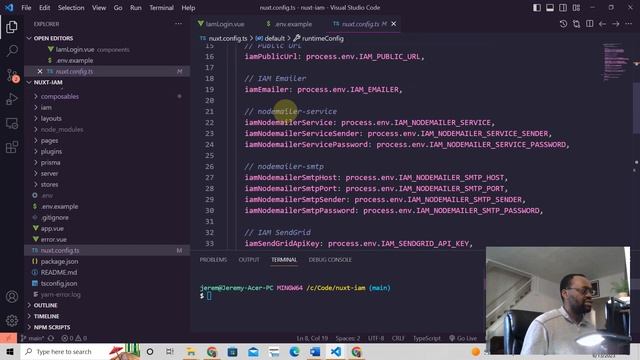Open the Accounts menu icon
640x360 pixels.
point(12,297)
